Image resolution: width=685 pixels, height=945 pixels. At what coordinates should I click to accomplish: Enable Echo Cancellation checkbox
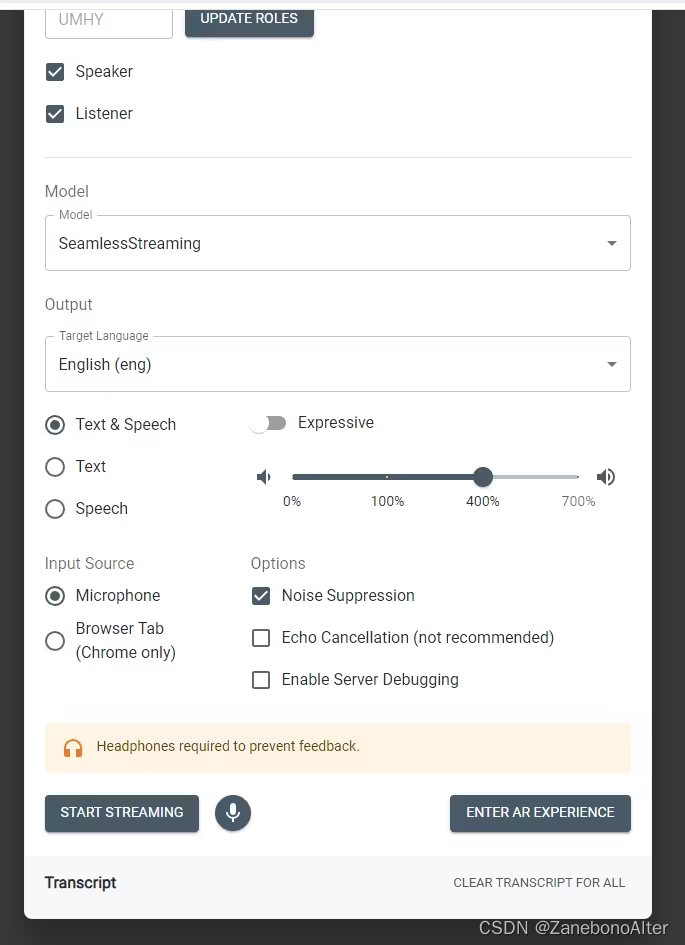point(261,638)
